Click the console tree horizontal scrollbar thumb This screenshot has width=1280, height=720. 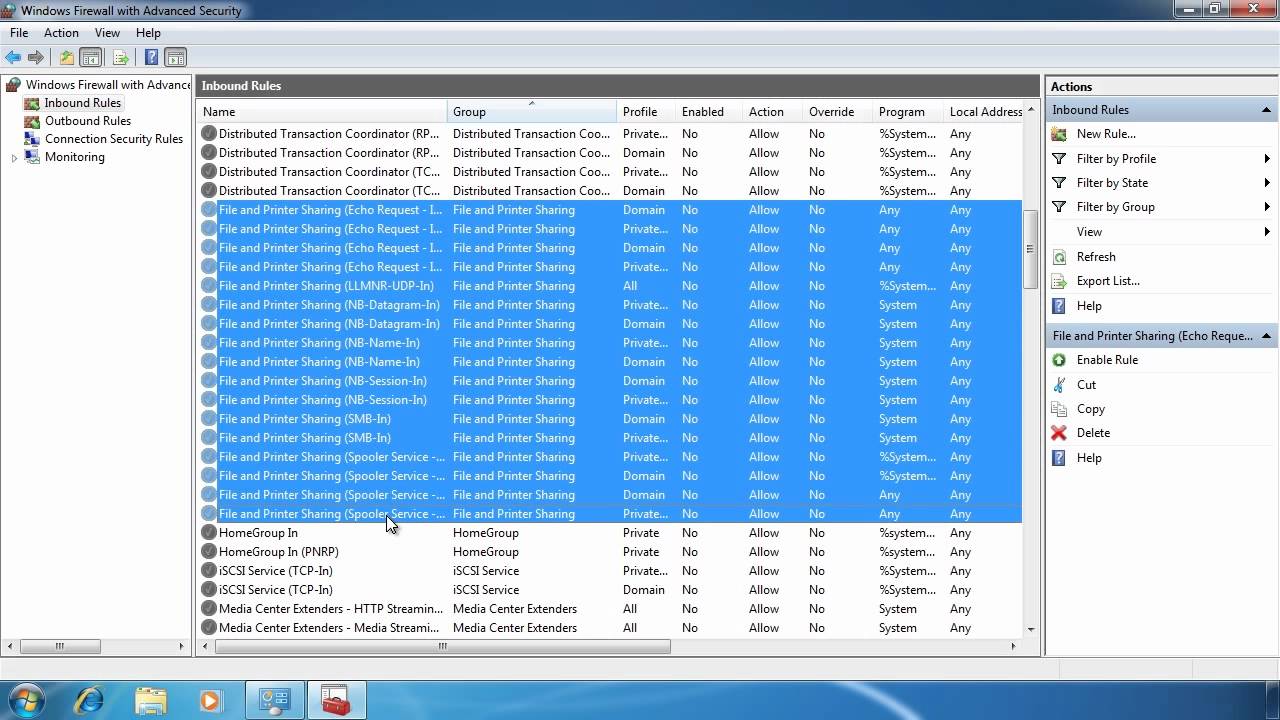[59, 646]
